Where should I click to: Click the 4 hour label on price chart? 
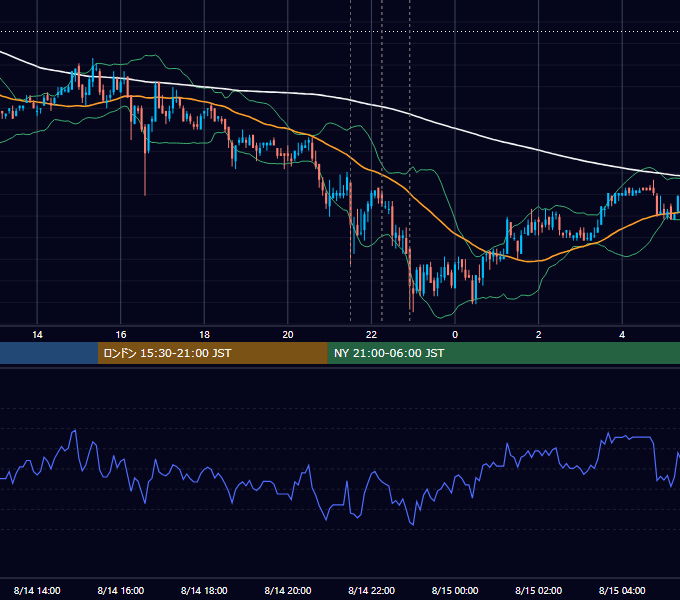point(622,335)
